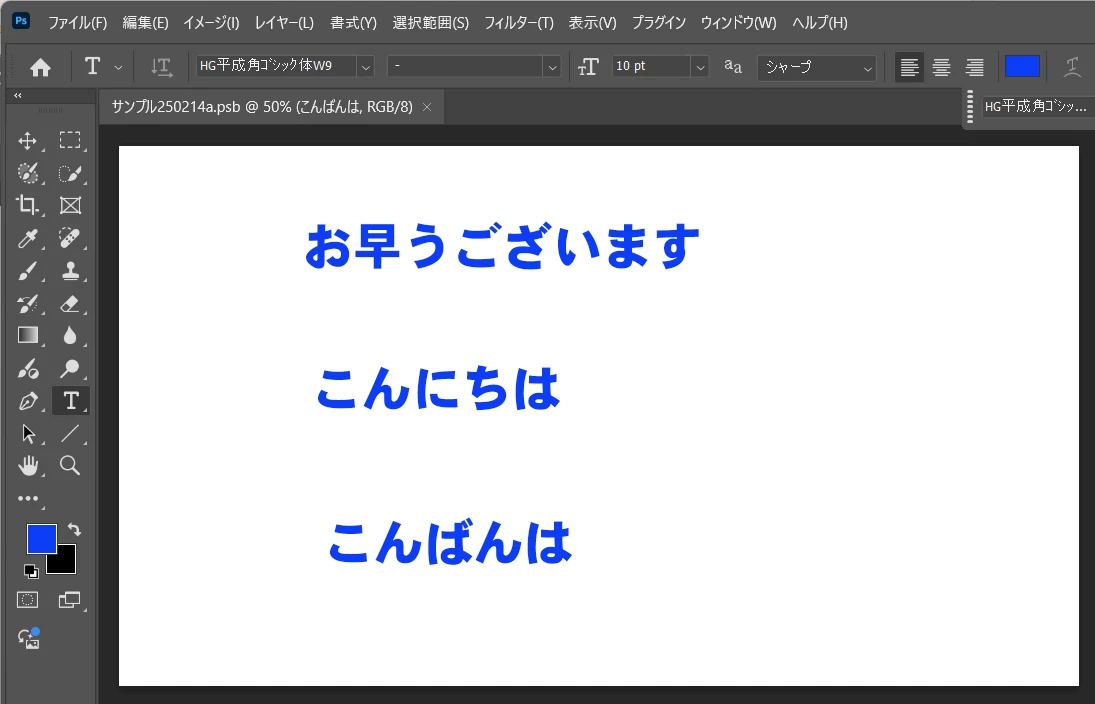Select the Brush tool
Screen dimensions: 1095x704
(27, 270)
